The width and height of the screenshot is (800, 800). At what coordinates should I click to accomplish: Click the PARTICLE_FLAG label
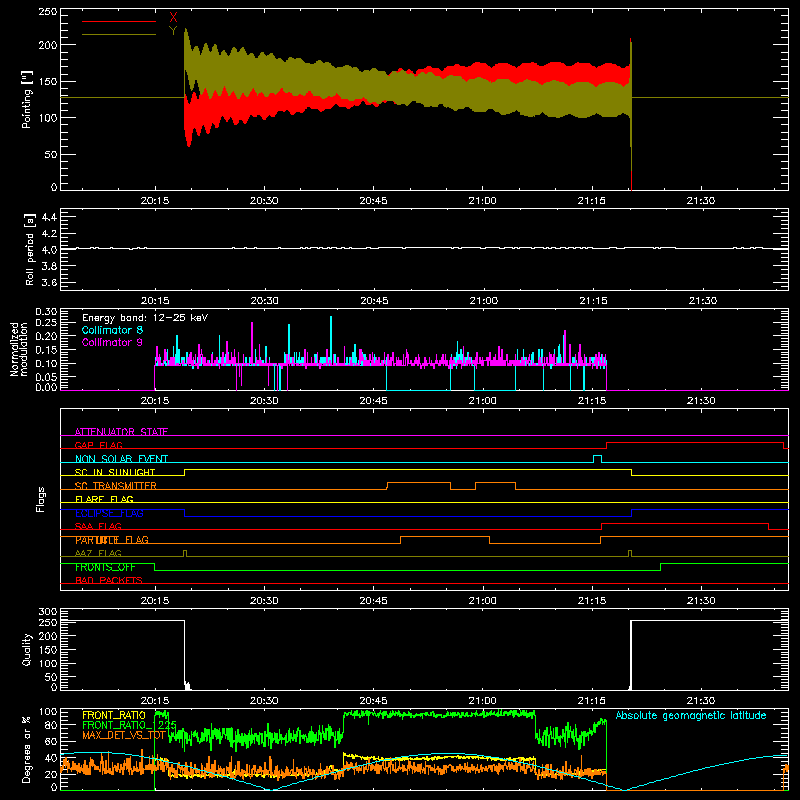[112, 540]
